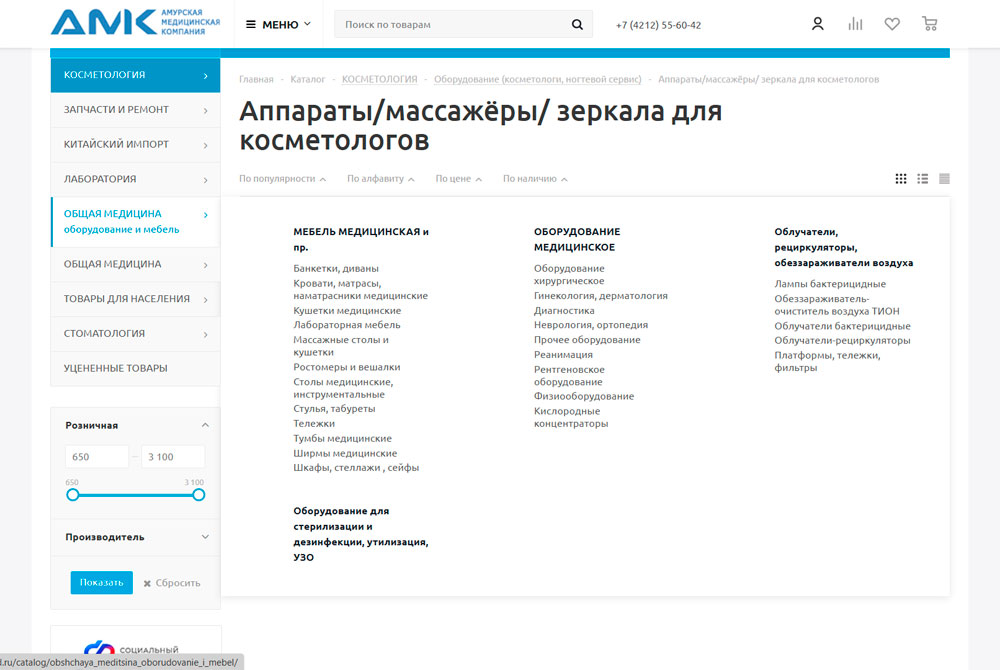Open Физиооборудование link

(x=584, y=396)
